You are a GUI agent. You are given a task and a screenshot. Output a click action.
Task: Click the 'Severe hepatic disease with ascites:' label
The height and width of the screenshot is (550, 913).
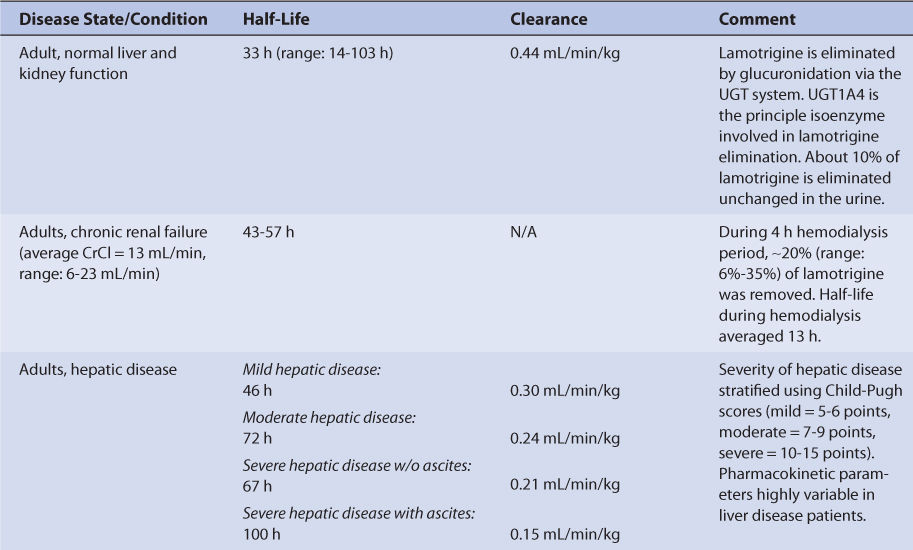pos(359,513)
